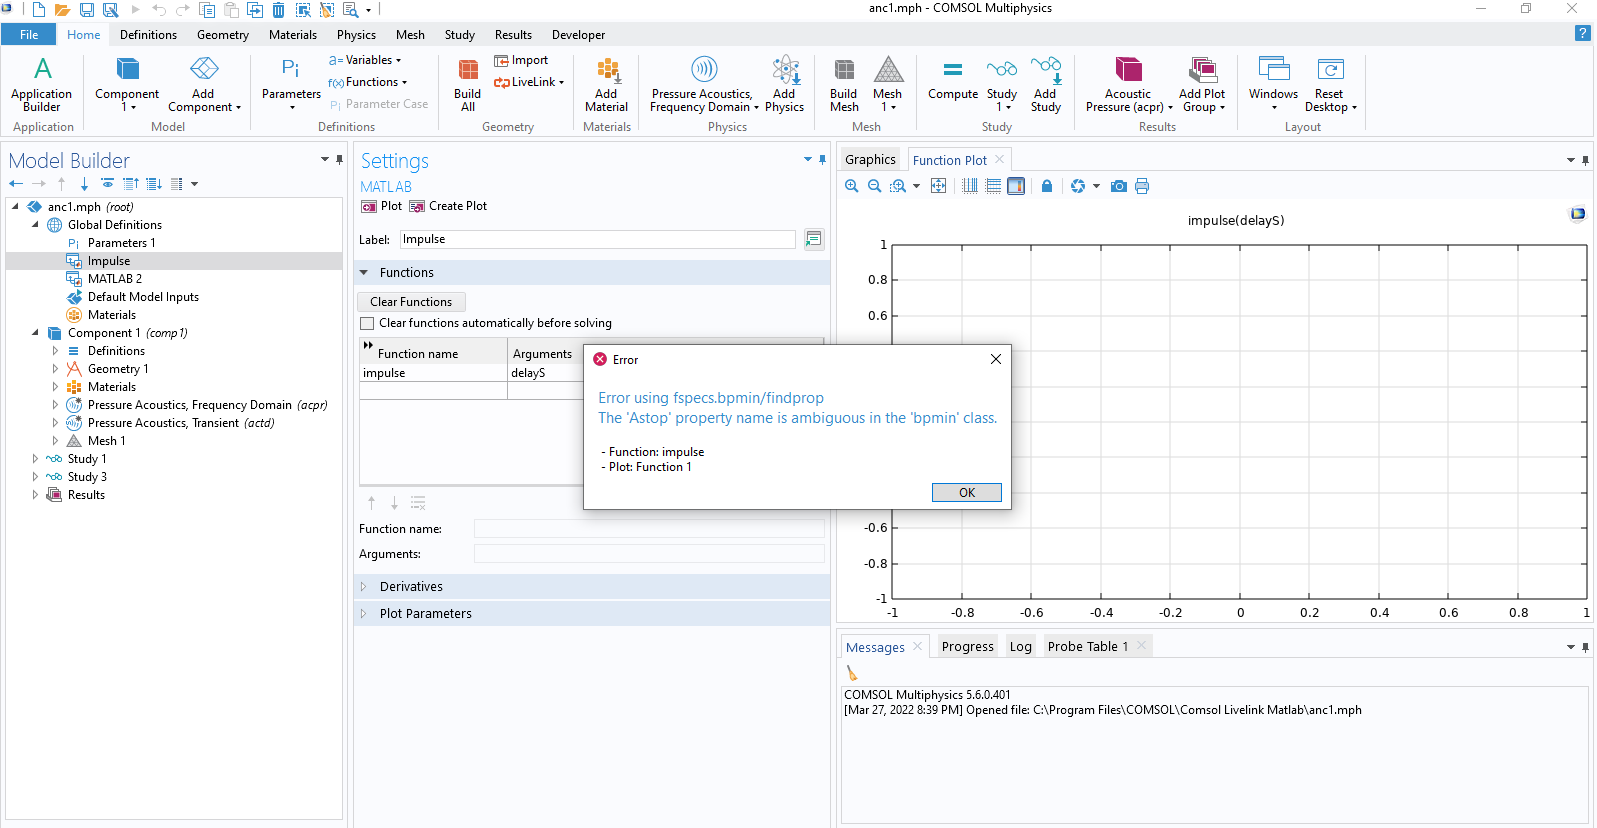Open the Physics ribbon tab
Screen dimensions: 1597x828
(356, 35)
